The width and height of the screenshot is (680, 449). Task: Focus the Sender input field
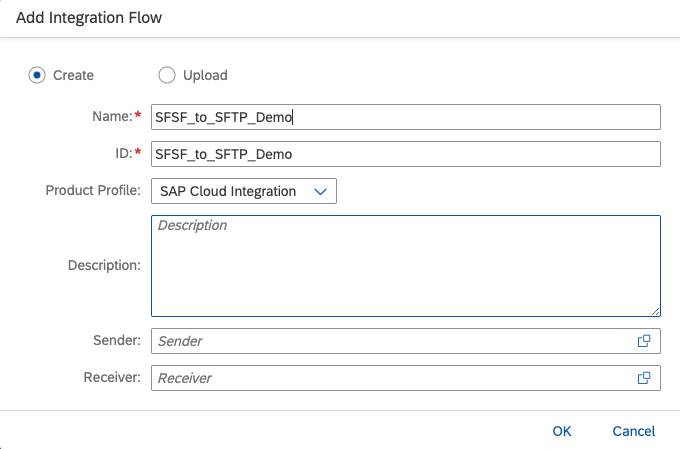point(406,341)
